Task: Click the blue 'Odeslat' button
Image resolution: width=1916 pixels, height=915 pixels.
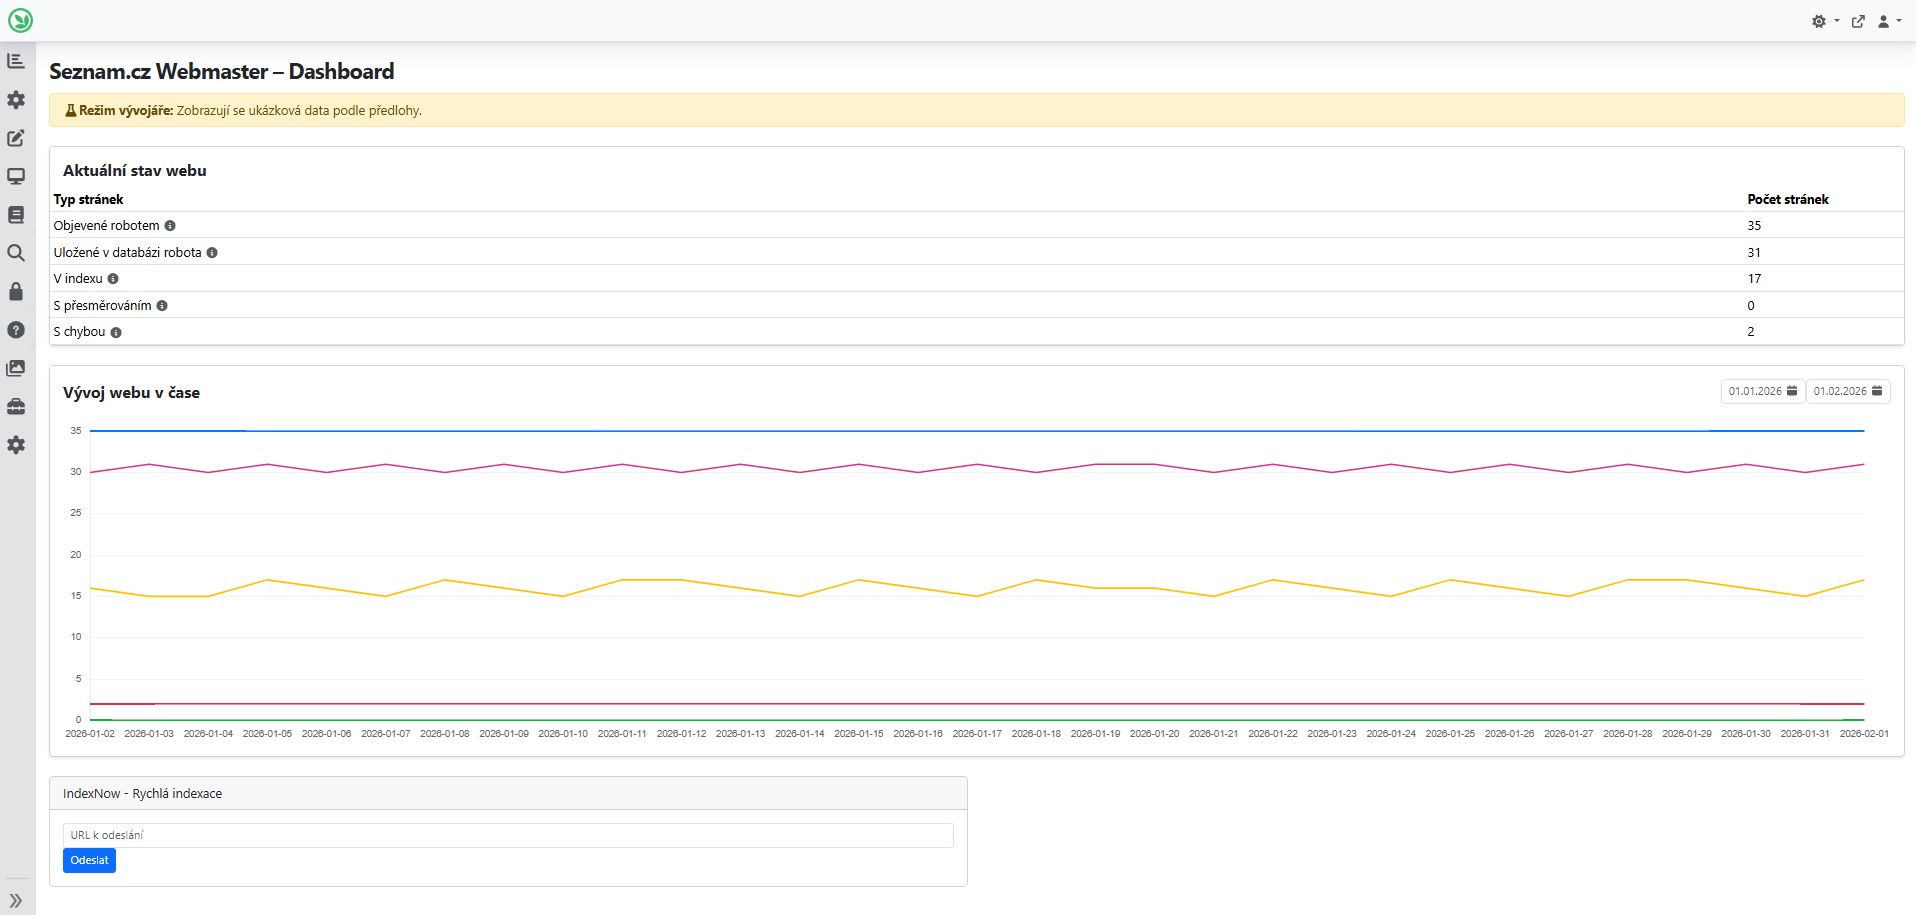Action: tap(89, 860)
